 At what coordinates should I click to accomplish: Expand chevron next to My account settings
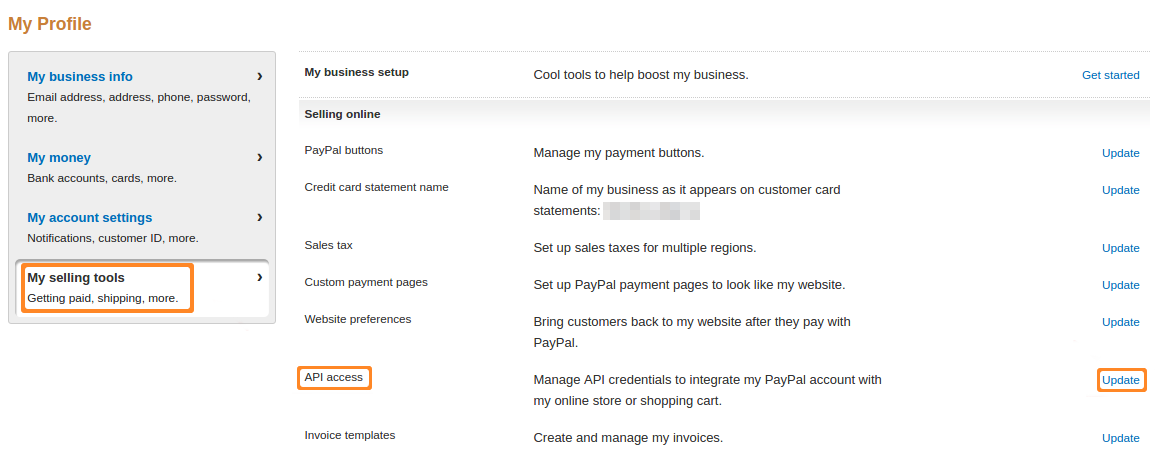pyautogui.click(x=260, y=217)
